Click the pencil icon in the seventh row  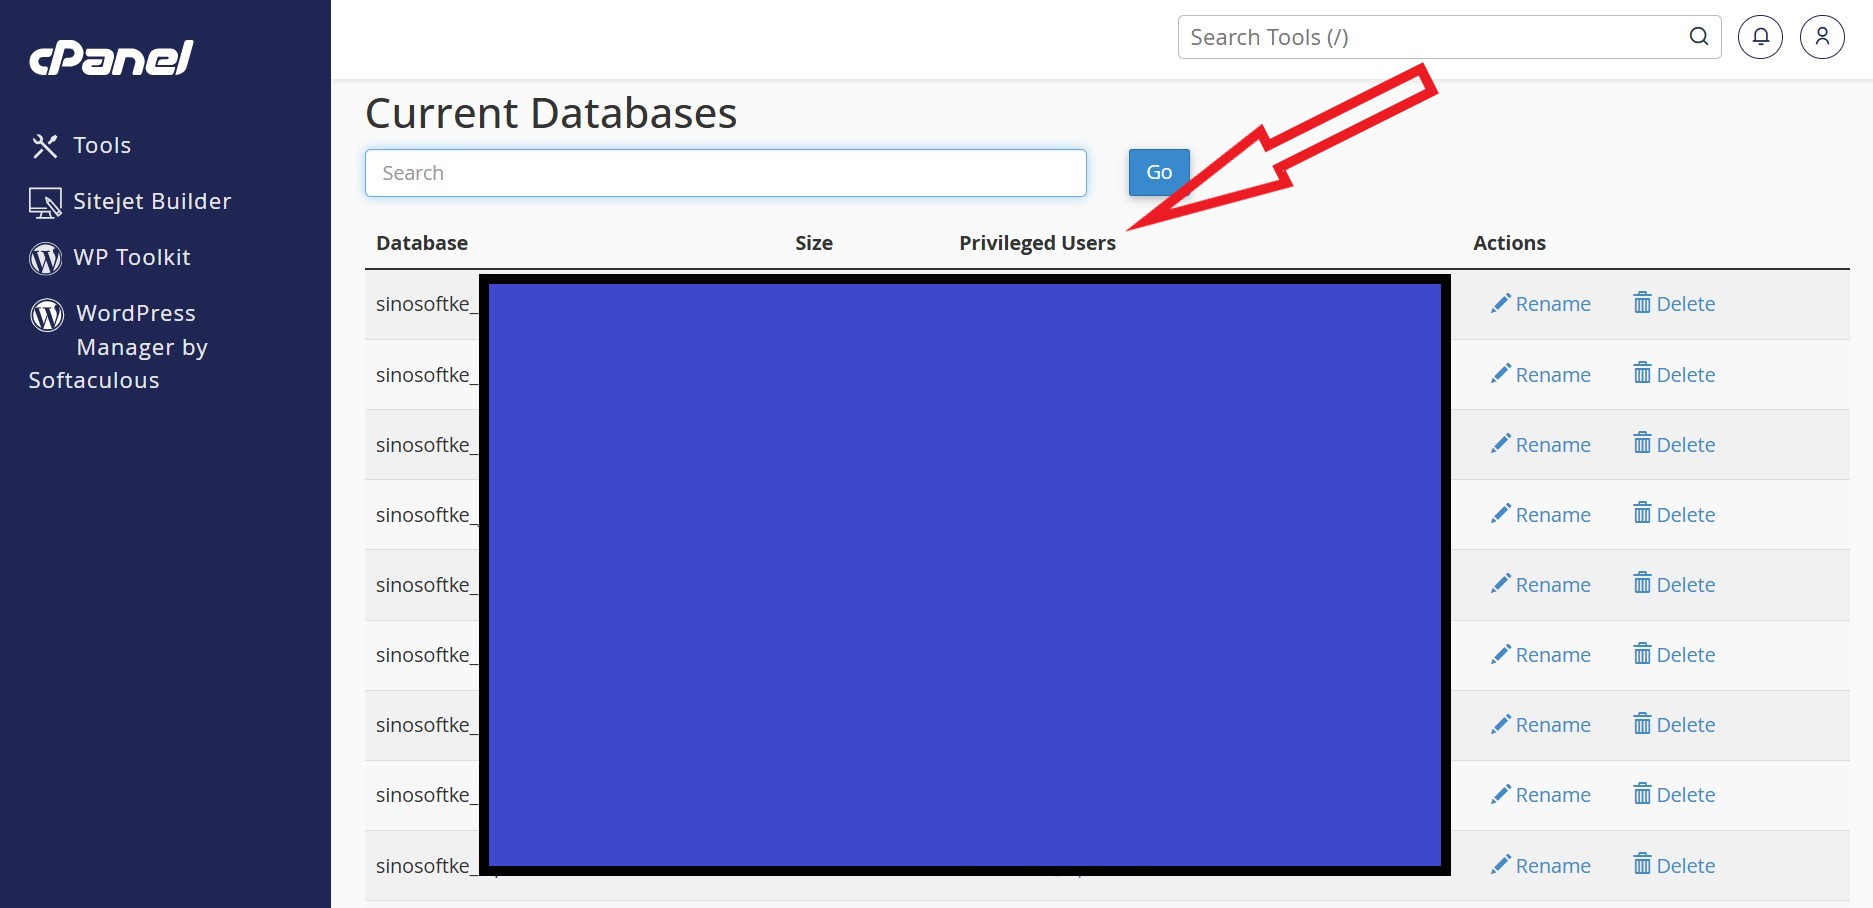pos(1500,724)
